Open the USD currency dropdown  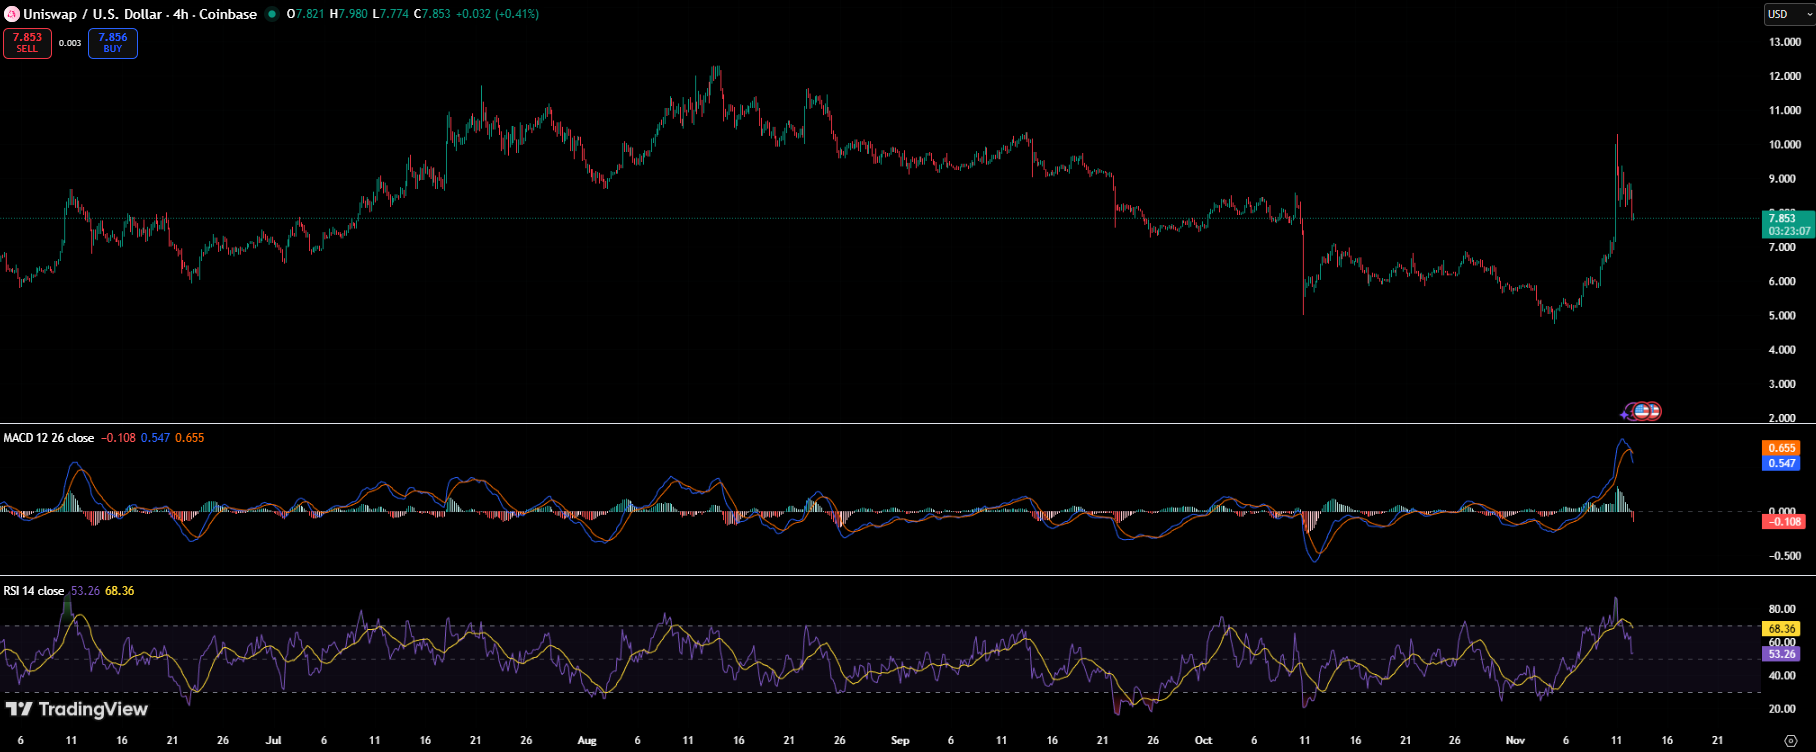pos(1789,14)
